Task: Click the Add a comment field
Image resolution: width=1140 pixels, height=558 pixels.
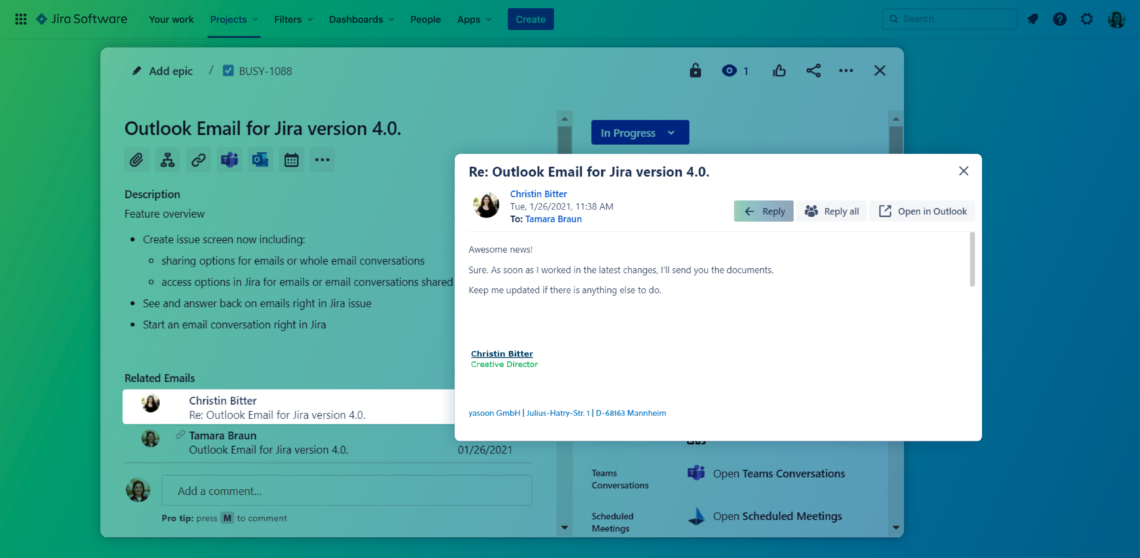Action: [347, 490]
